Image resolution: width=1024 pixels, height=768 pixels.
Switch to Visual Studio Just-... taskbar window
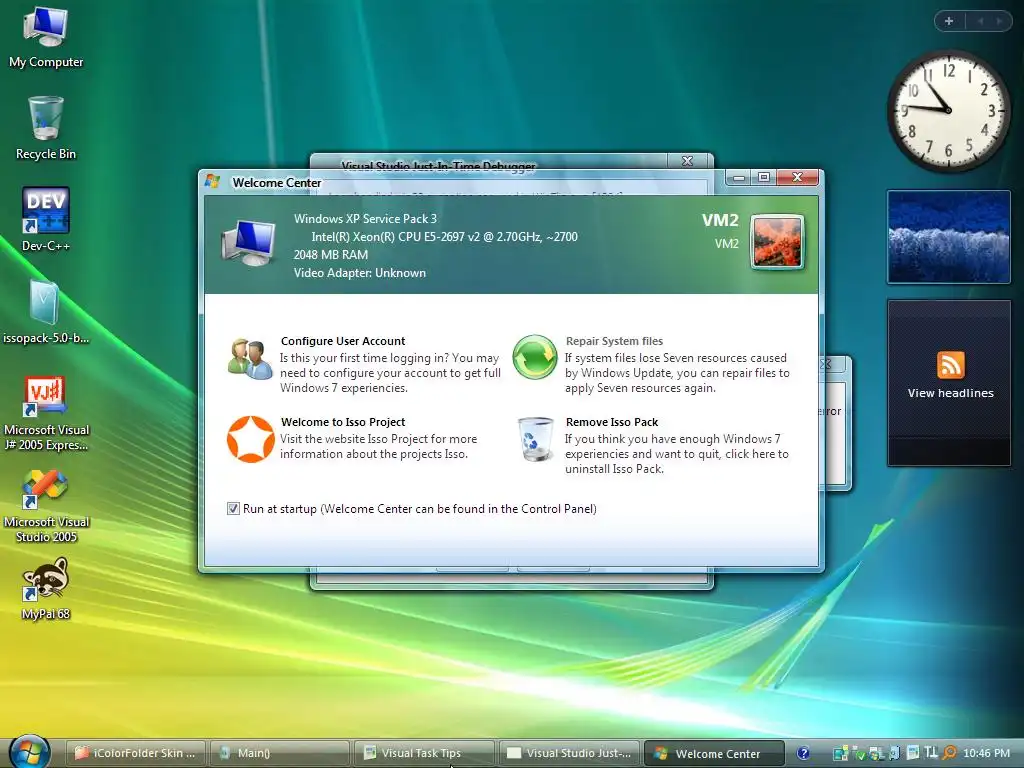tap(568, 753)
